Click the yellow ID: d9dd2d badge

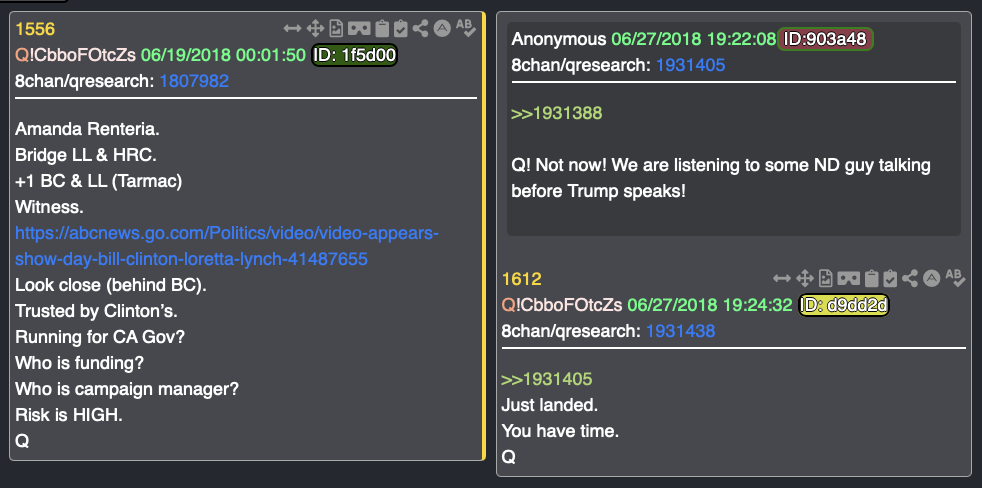(844, 305)
